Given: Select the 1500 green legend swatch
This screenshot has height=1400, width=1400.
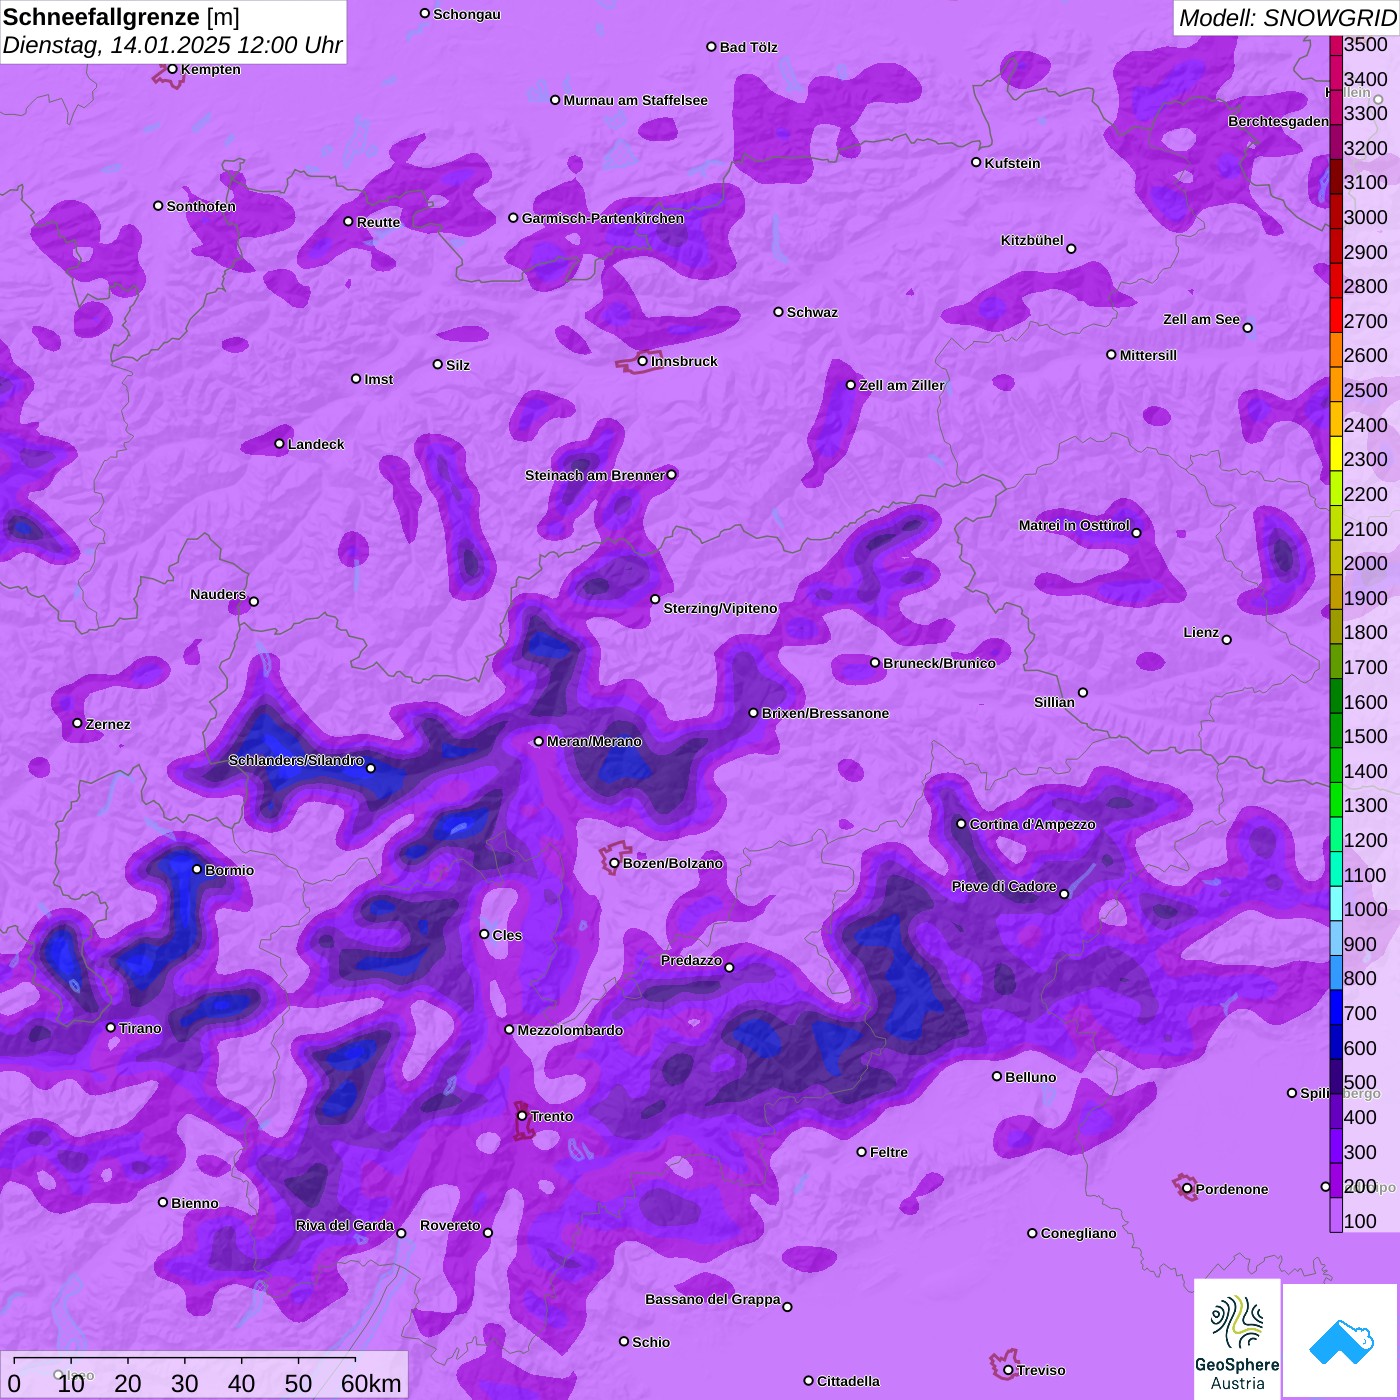Looking at the screenshot, I should point(1335,730).
